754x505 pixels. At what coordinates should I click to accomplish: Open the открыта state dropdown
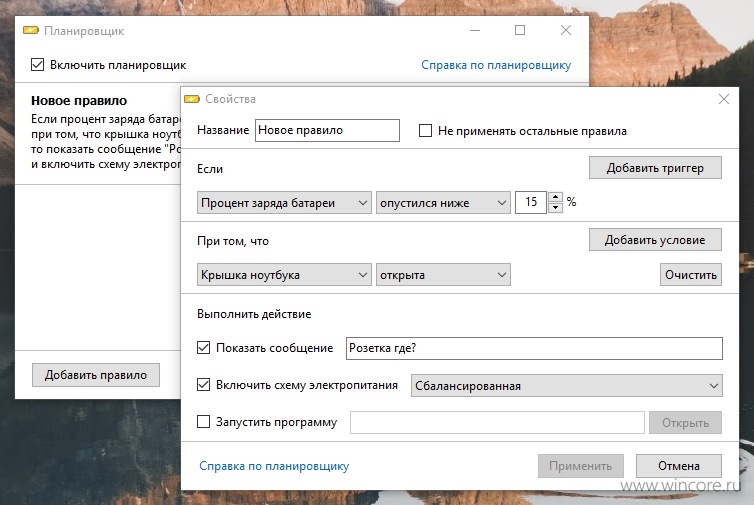(443, 275)
